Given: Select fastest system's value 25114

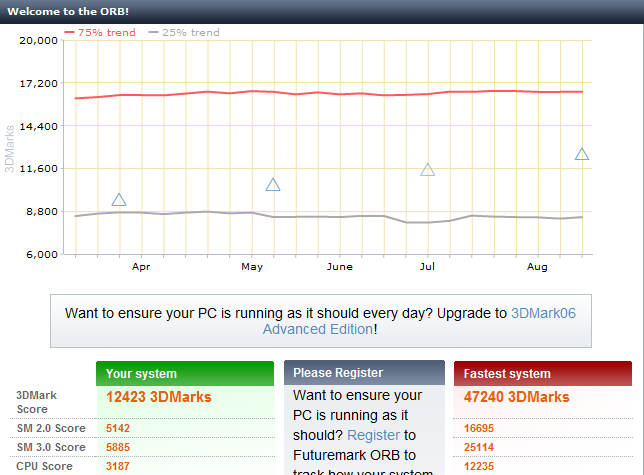Looking at the screenshot, I should (479, 447).
